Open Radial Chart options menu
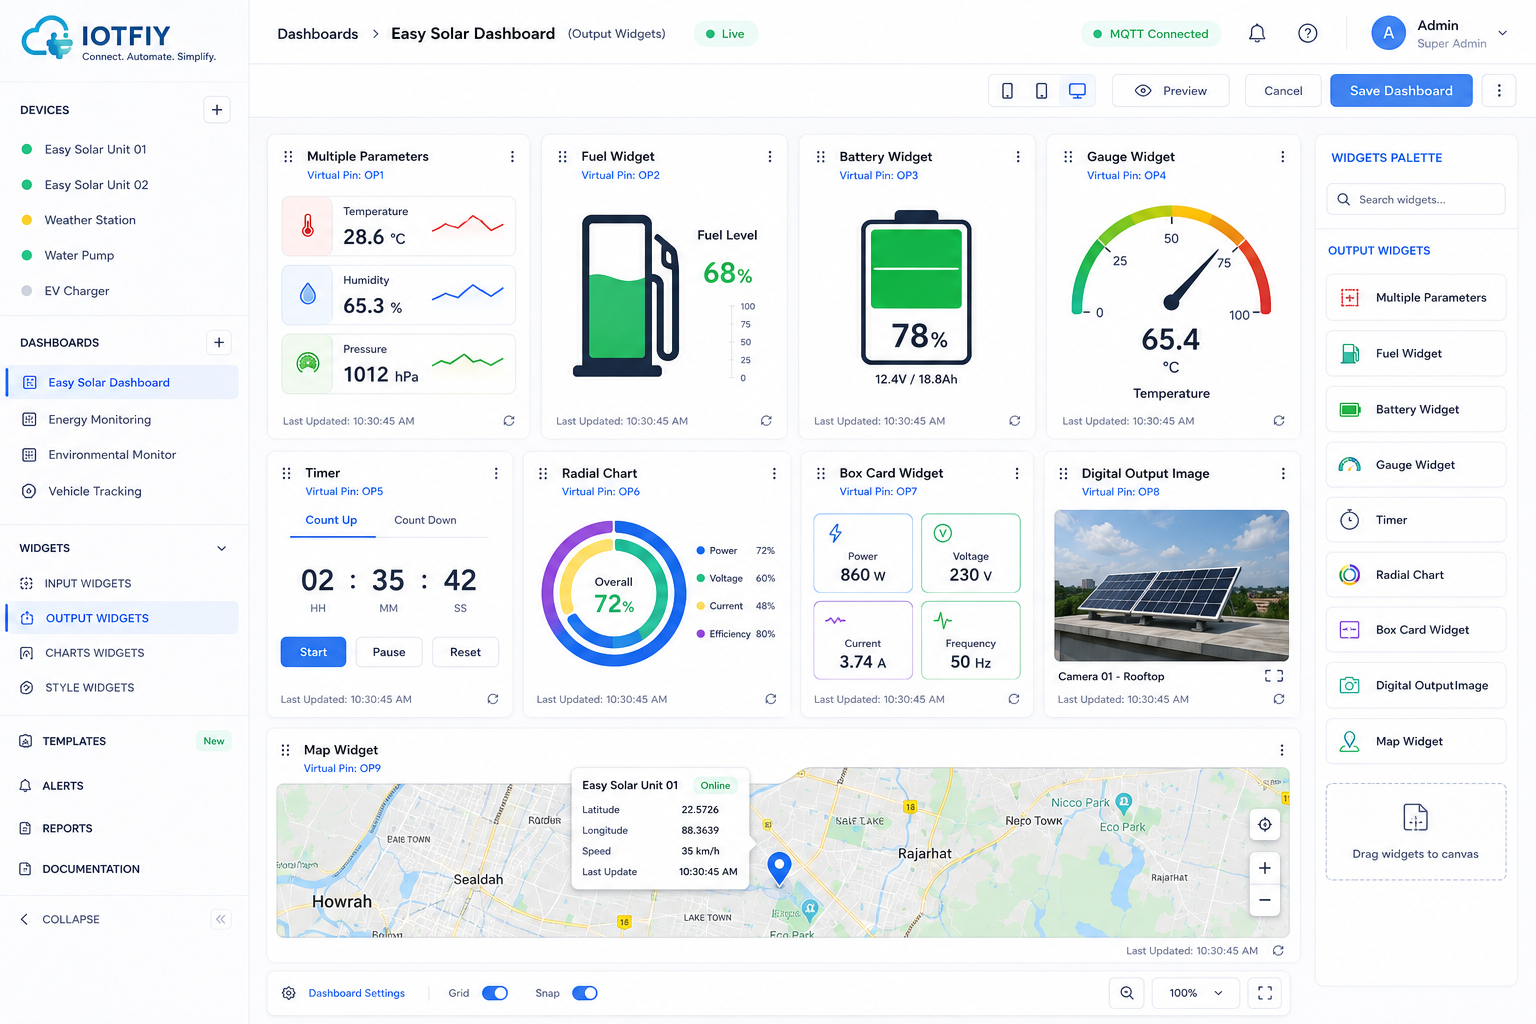 pos(774,473)
